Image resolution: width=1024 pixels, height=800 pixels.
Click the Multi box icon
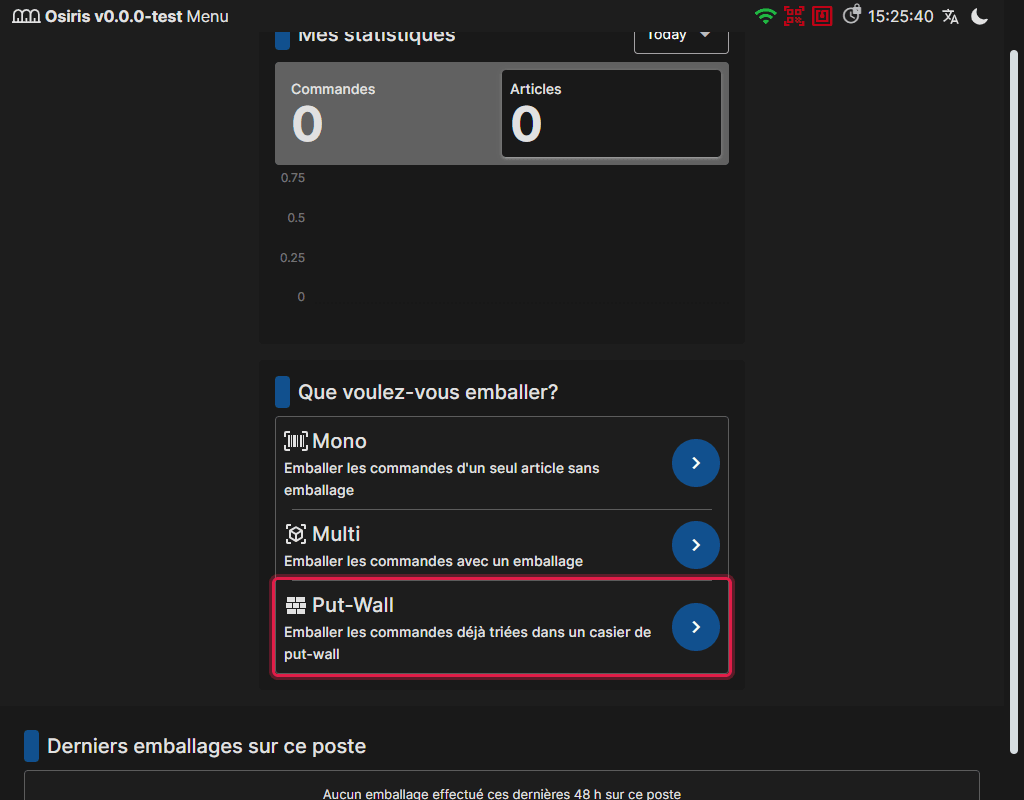coord(296,534)
